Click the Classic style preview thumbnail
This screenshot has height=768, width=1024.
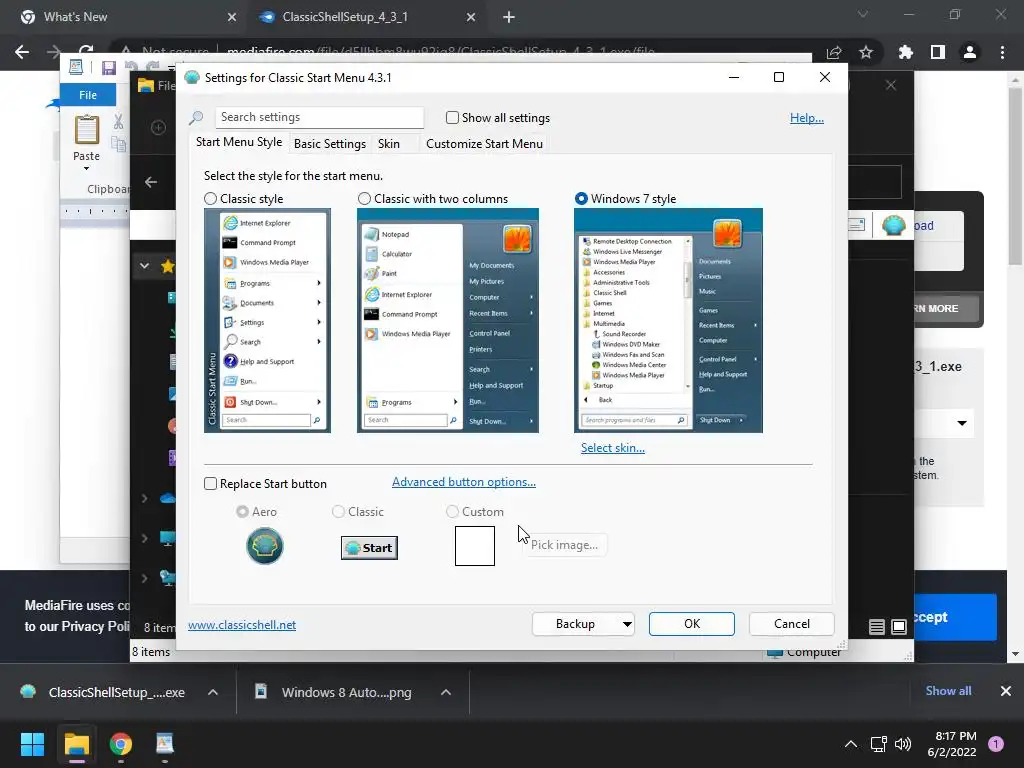coord(267,320)
